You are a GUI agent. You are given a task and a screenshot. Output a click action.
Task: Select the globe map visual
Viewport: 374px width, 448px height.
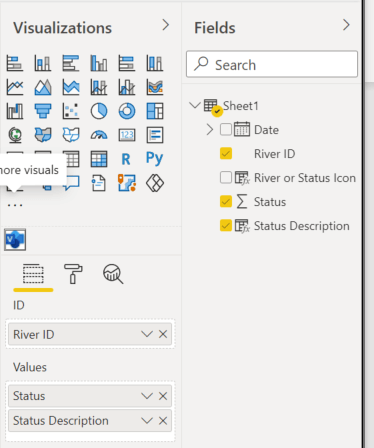coord(15,135)
